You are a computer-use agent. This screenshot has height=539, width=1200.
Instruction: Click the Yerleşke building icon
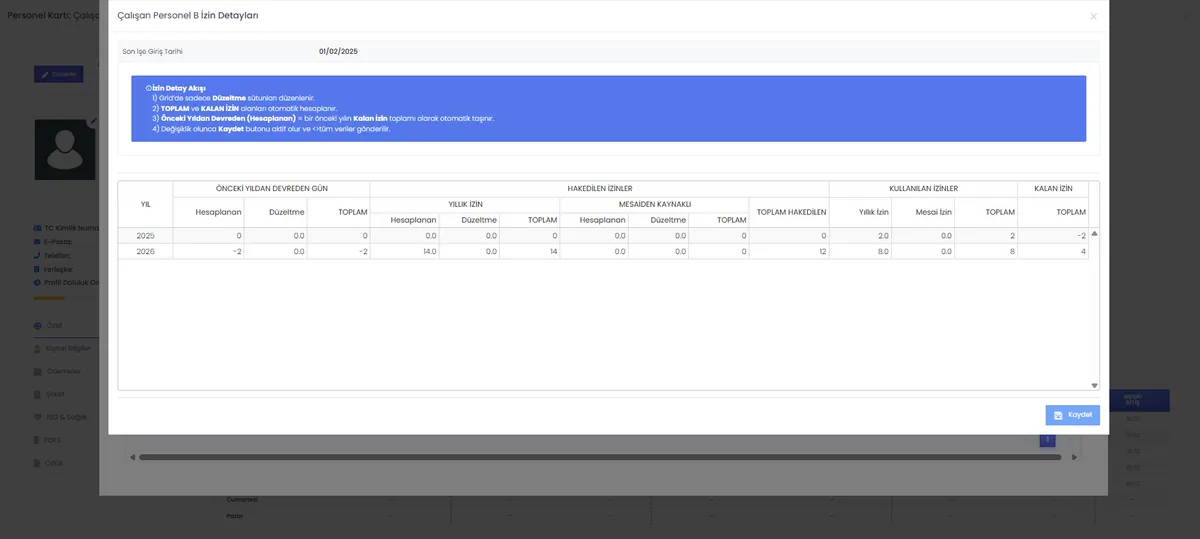pyautogui.click(x=37, y=269)
